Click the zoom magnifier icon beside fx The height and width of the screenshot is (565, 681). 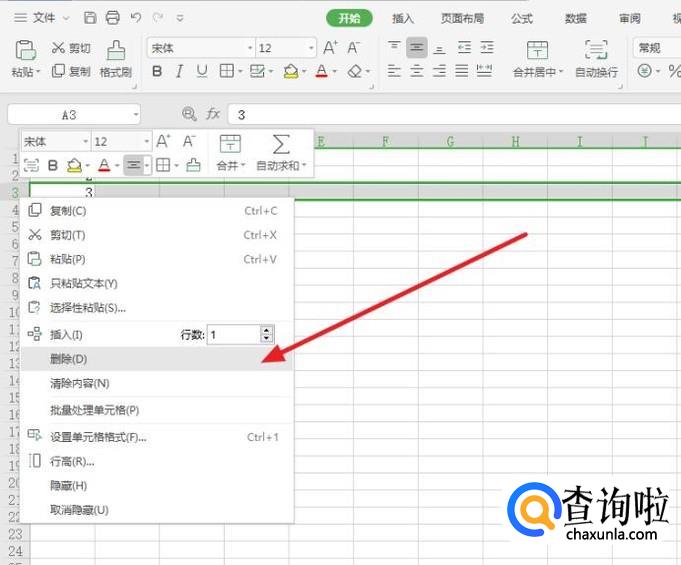pos(189,114)
